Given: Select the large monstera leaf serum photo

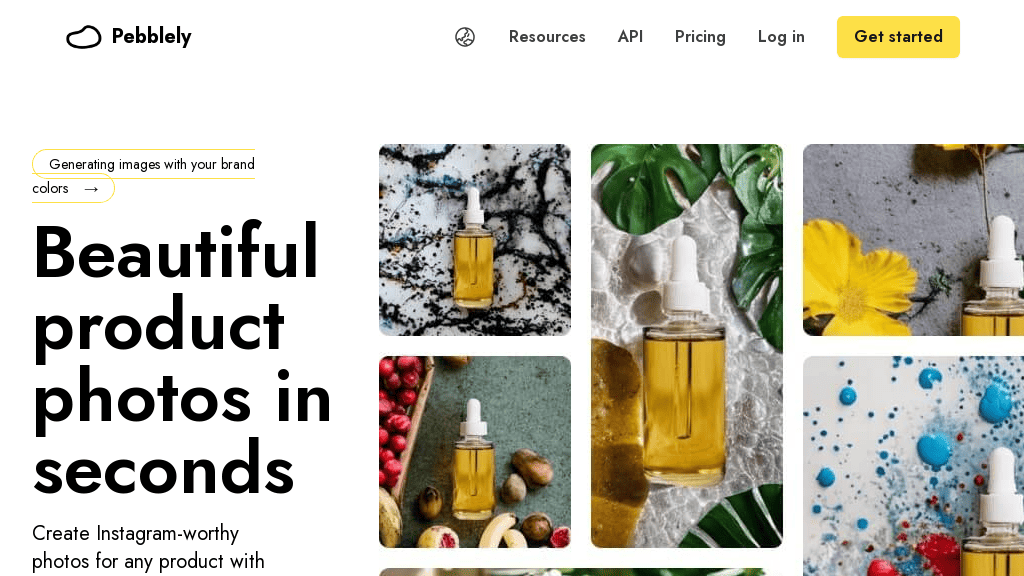Looking at the screenshot, I should tap(687, 345).
